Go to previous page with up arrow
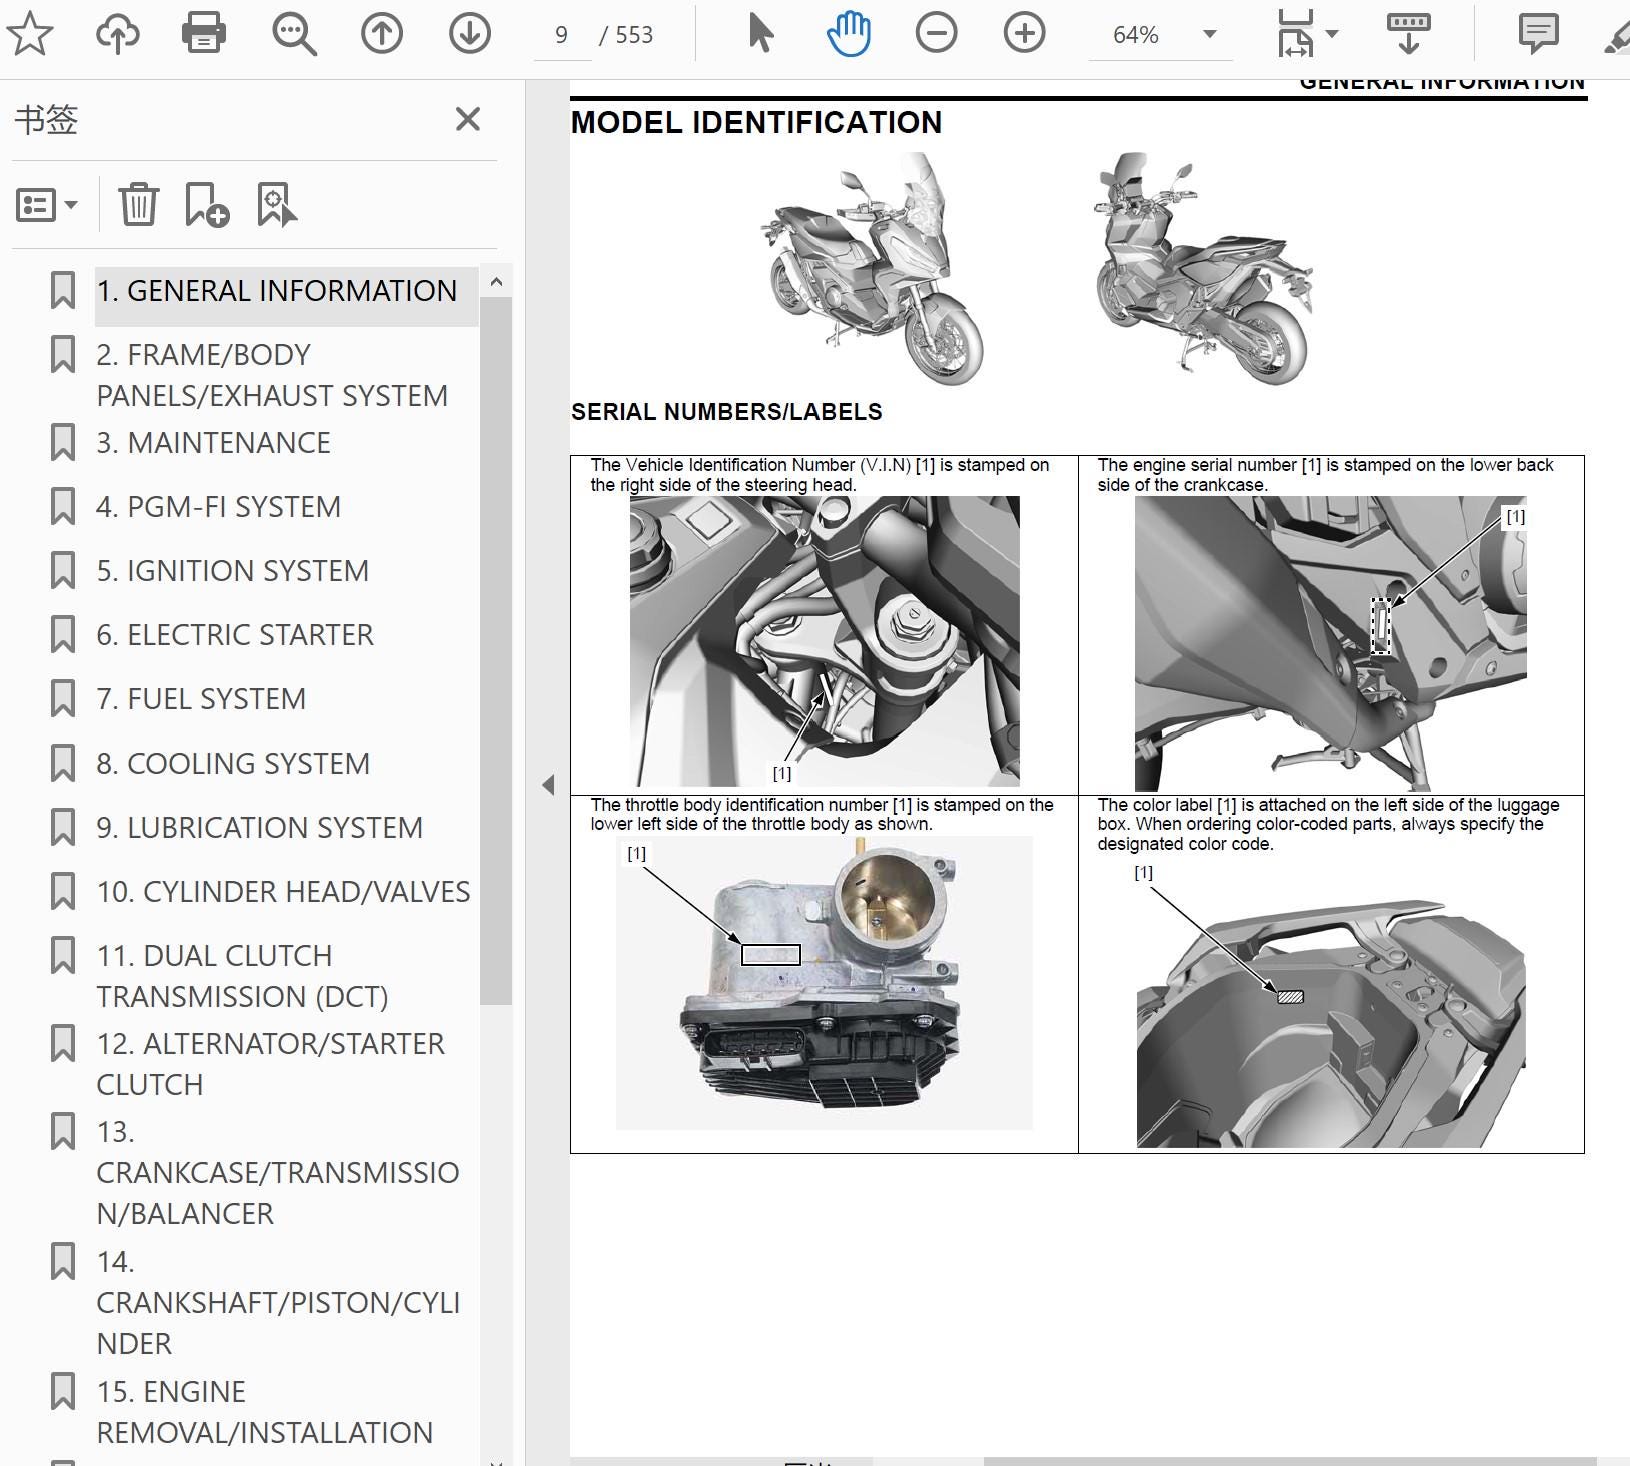This screenshot has height=1466, width=1630. (x=381, y=35)
